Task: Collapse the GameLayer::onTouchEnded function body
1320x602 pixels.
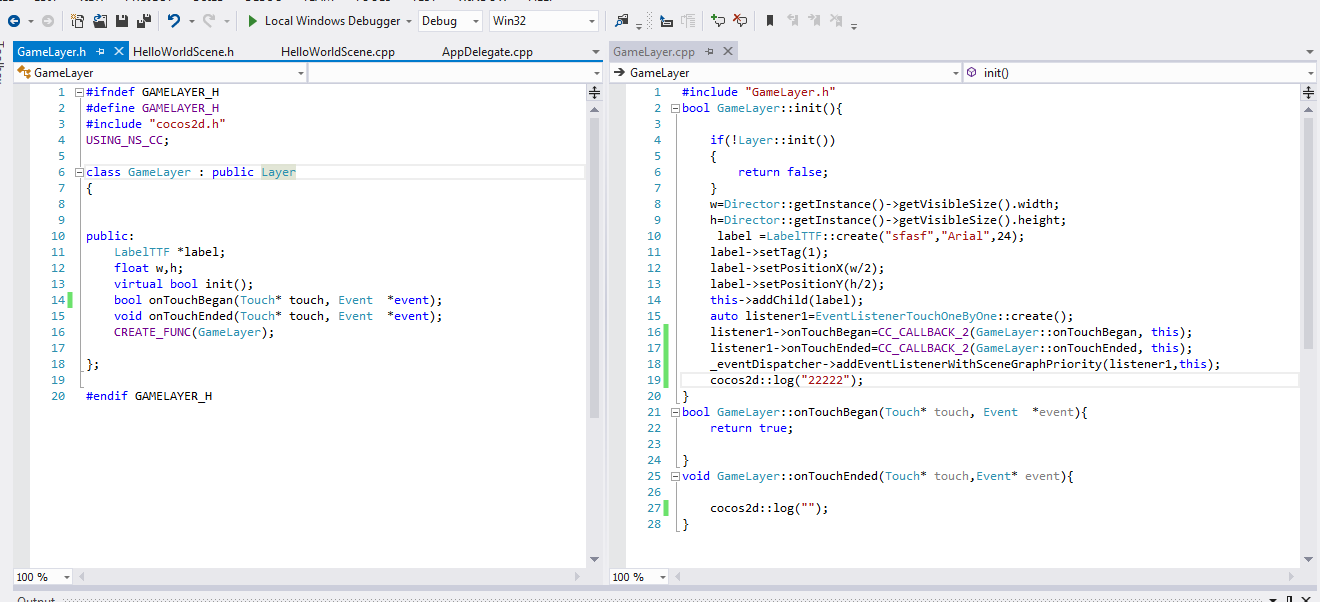Action: 675,476
